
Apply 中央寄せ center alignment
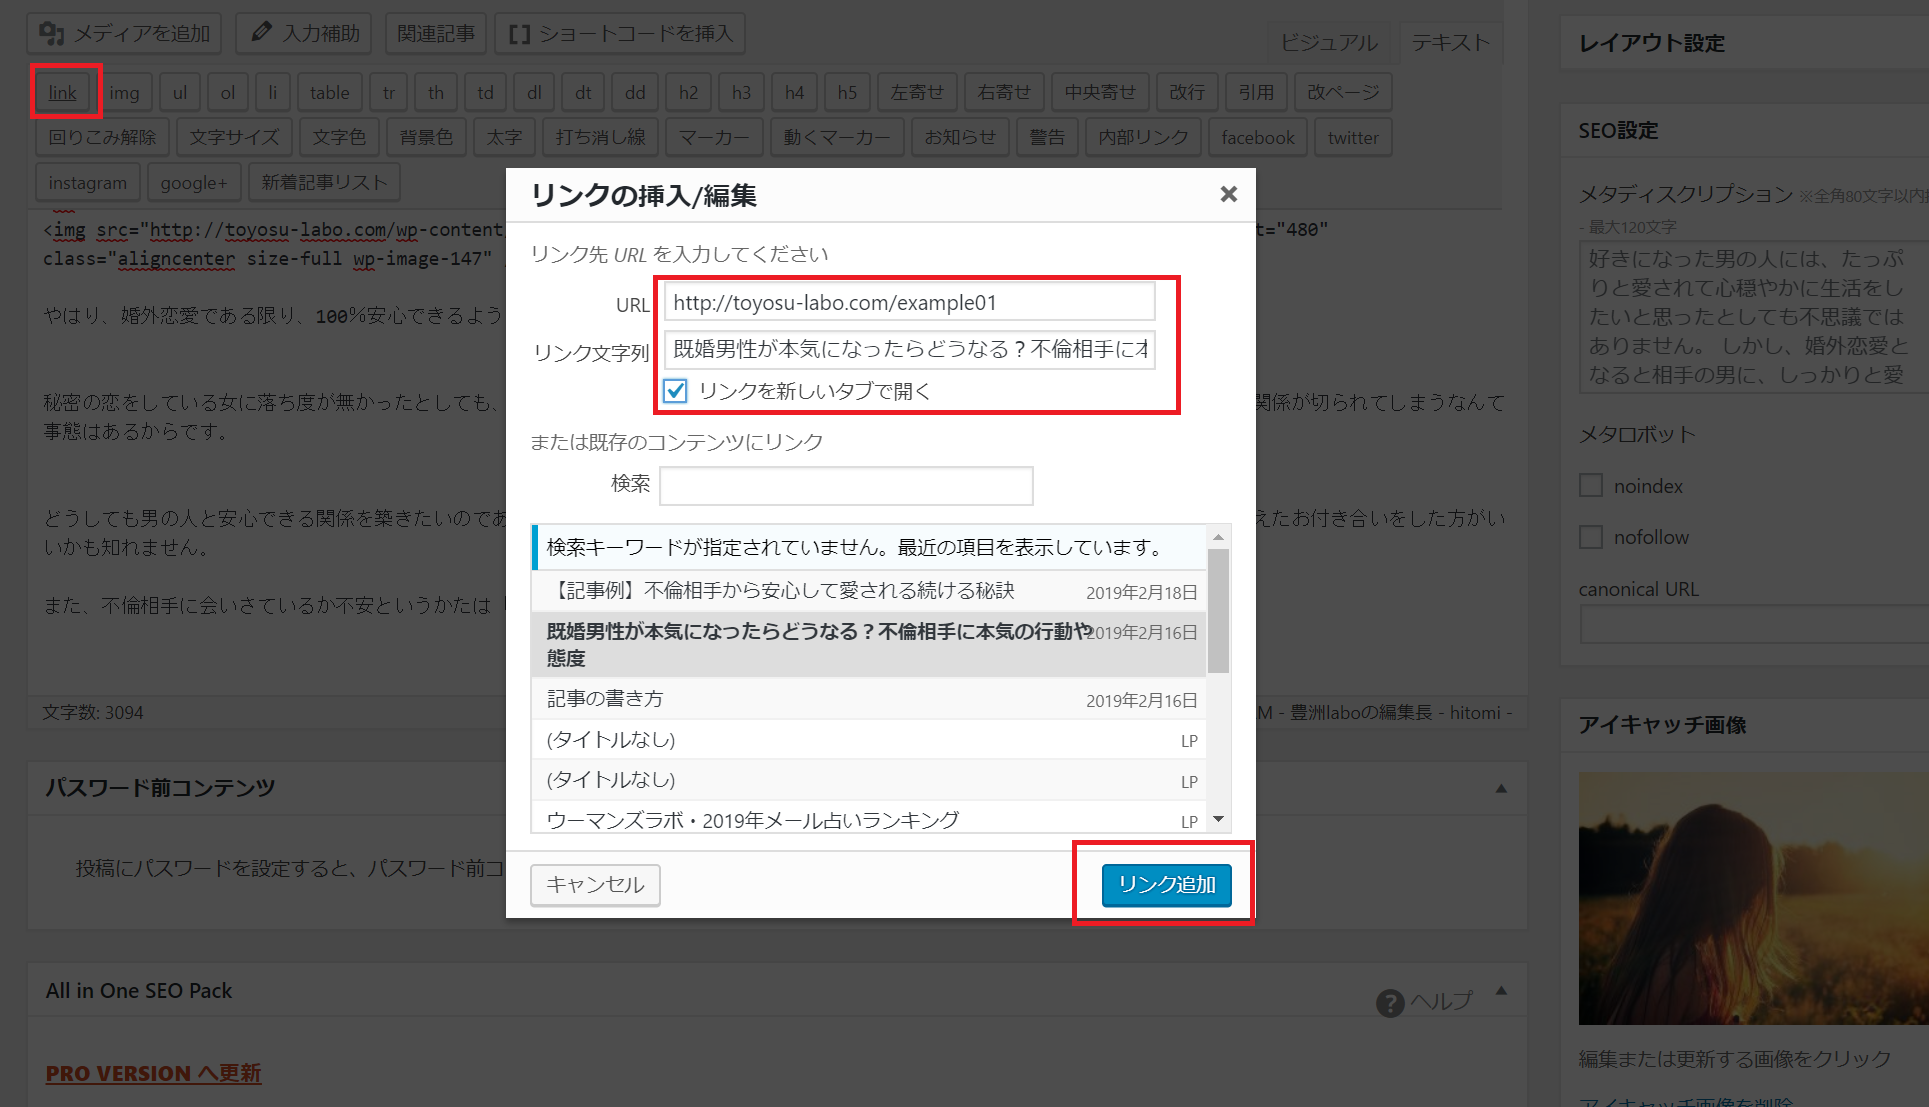click(x=1100, y=92)
